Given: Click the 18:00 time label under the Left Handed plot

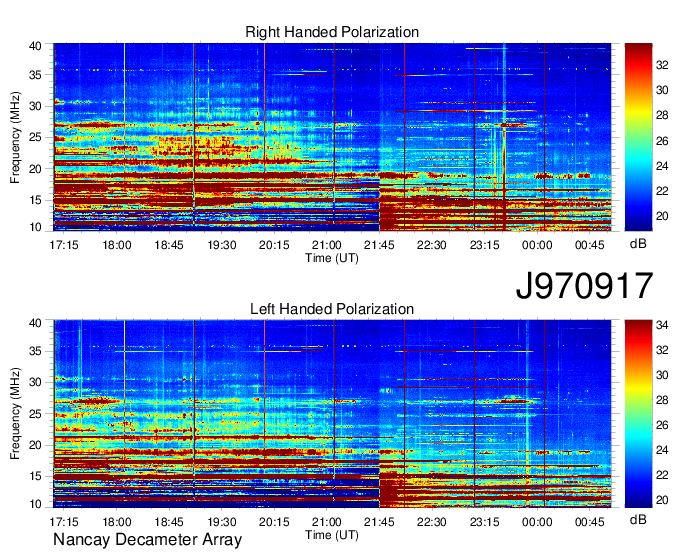Looking at the screenshot, I should tap(117, 522).
